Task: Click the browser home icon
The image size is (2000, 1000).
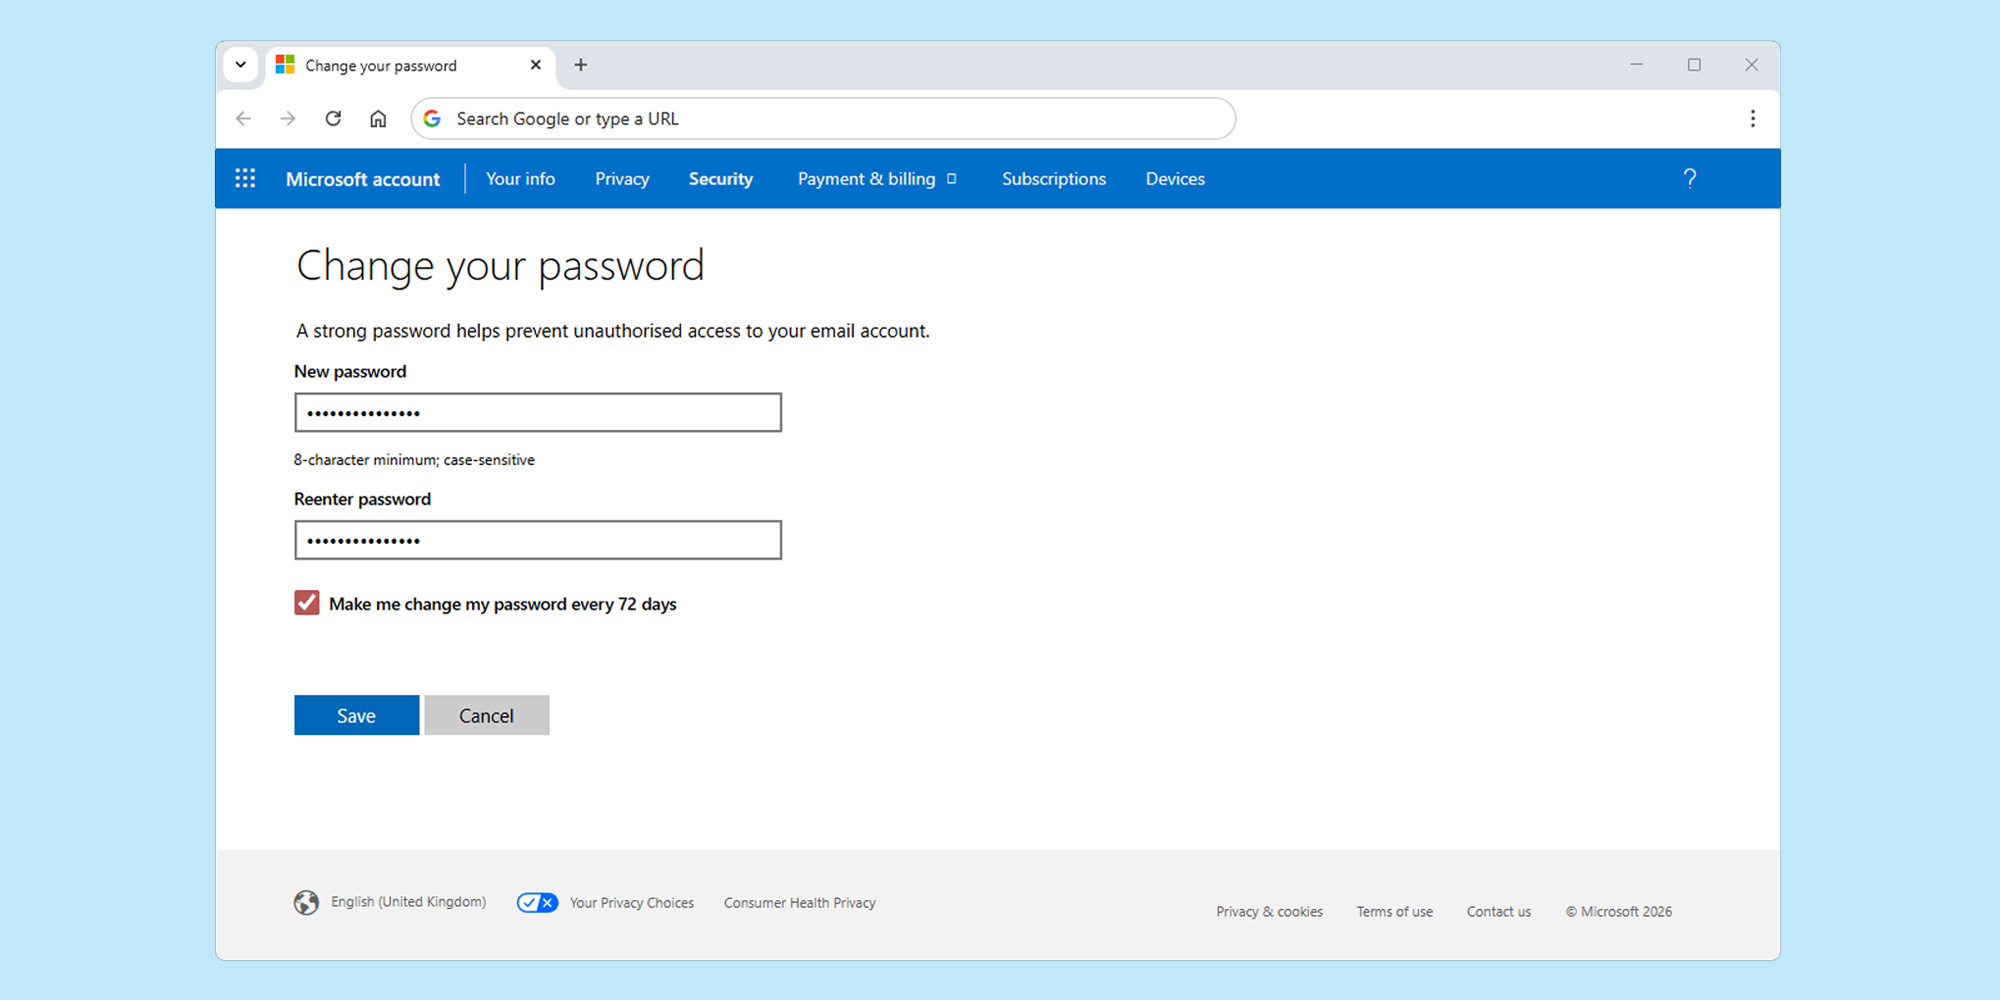Action: [378, 118]
